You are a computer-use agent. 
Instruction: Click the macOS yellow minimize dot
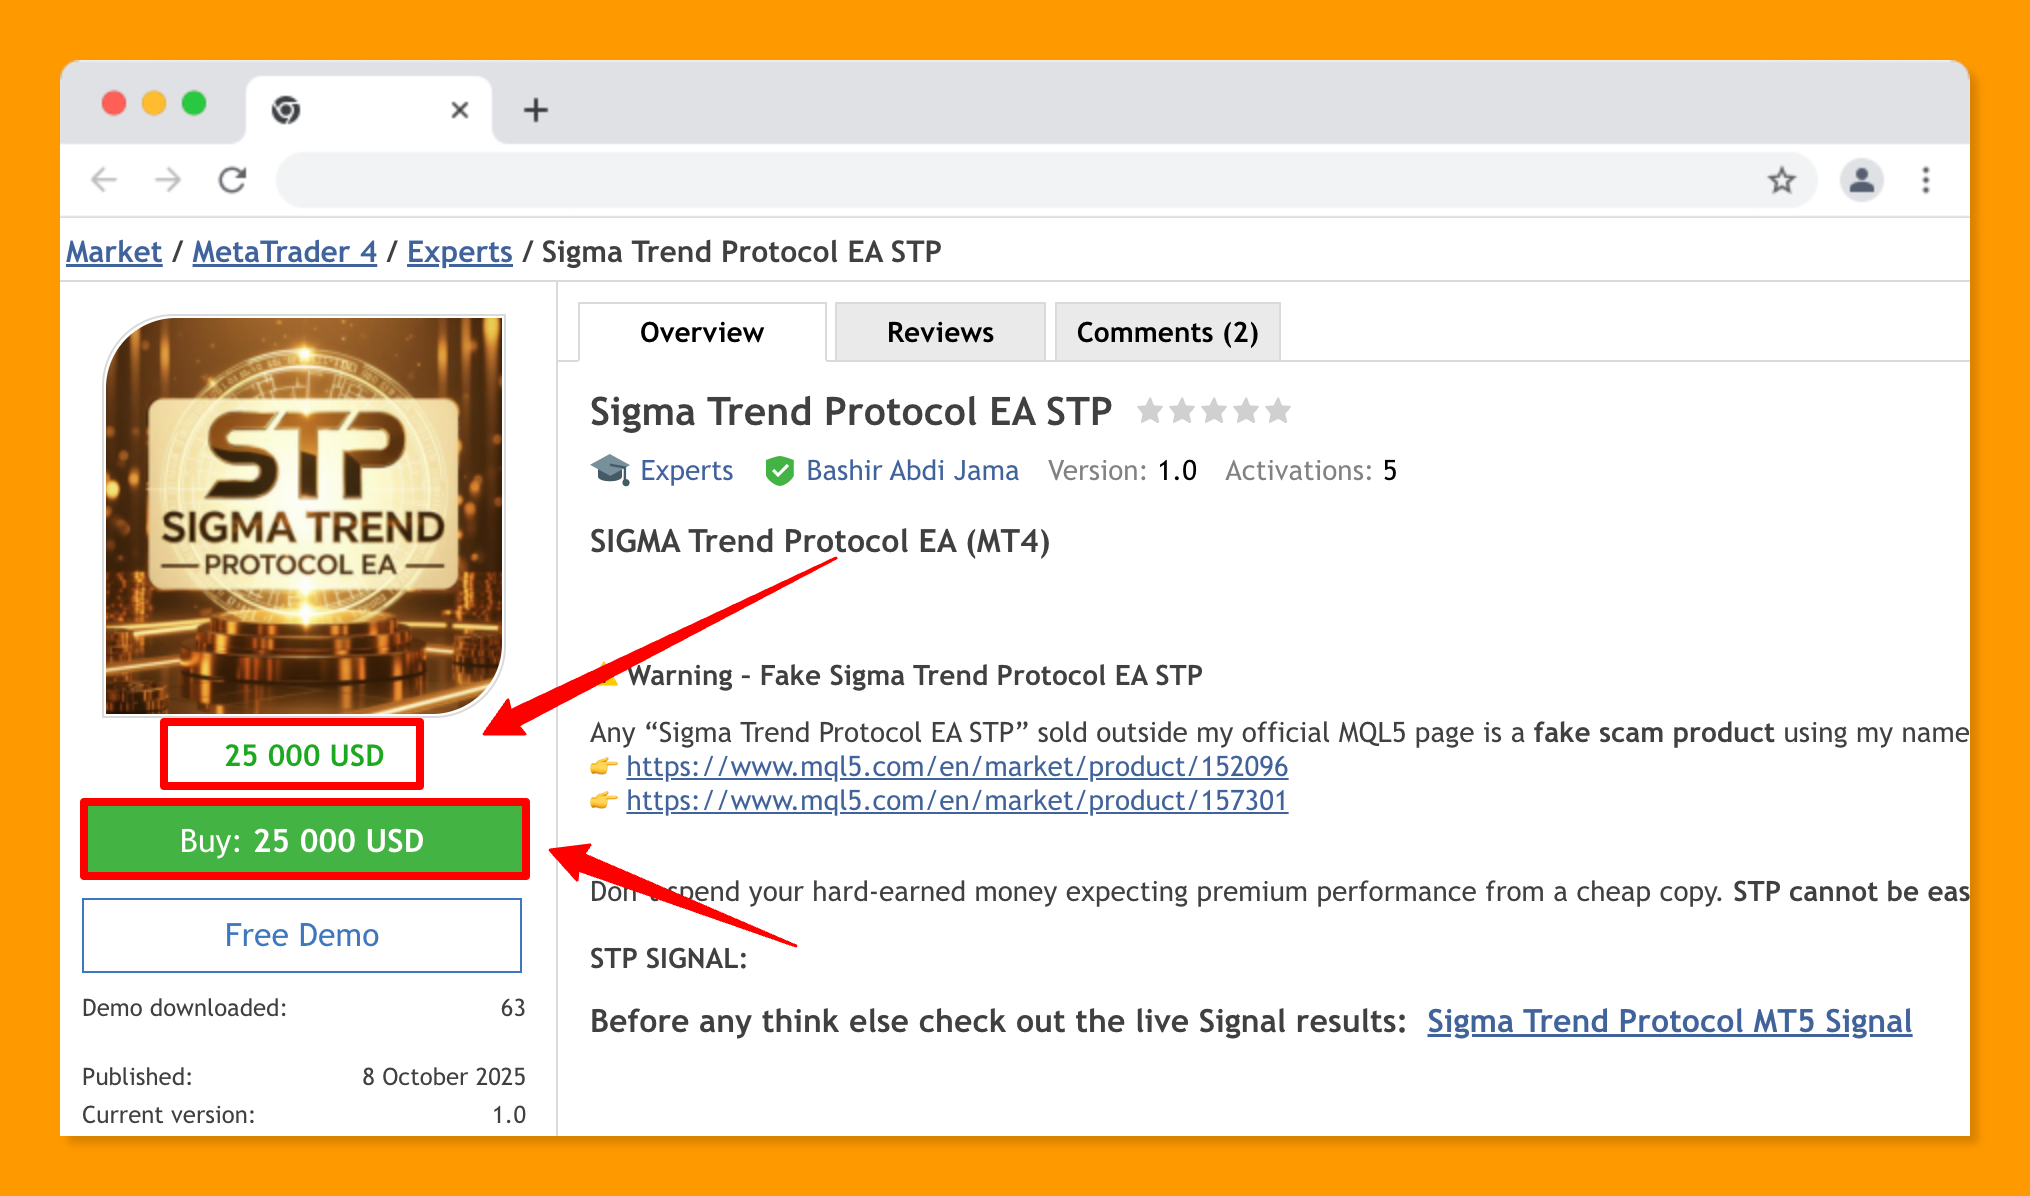[x=154, y=103]
